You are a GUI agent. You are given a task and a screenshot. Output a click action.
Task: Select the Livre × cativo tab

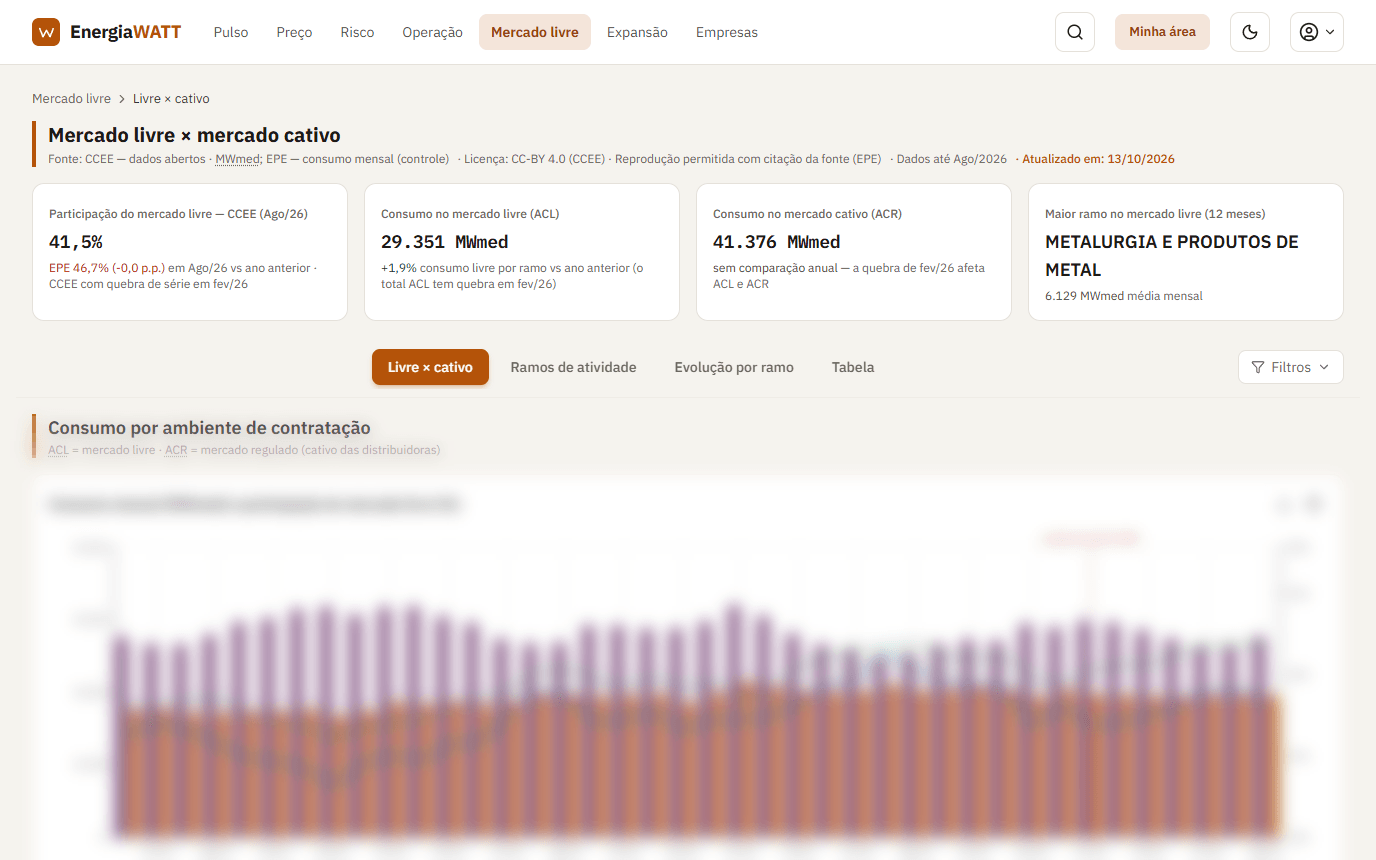[430, 367]
